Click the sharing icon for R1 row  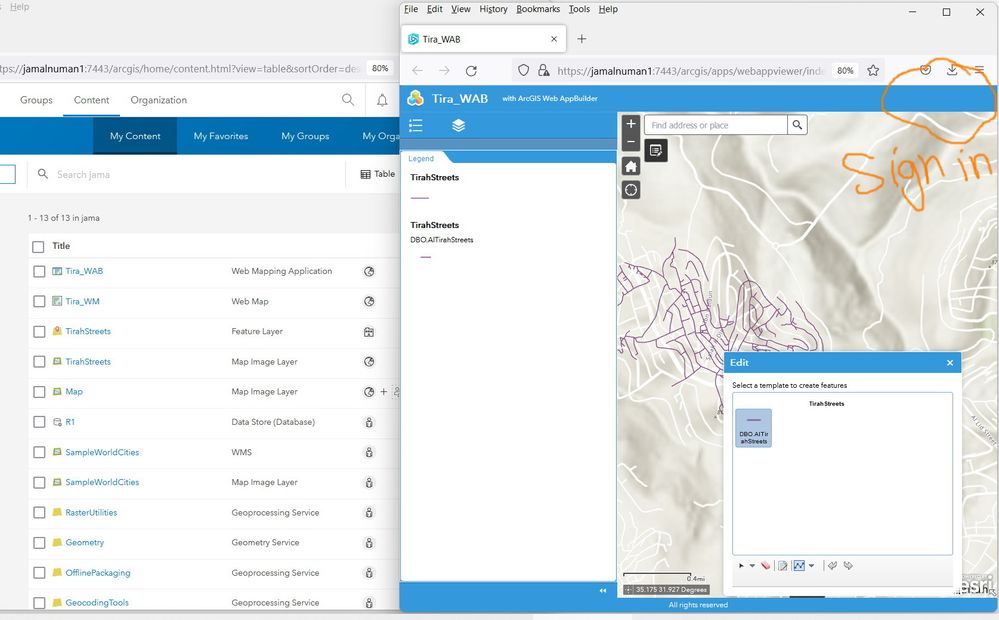point(369,422)
